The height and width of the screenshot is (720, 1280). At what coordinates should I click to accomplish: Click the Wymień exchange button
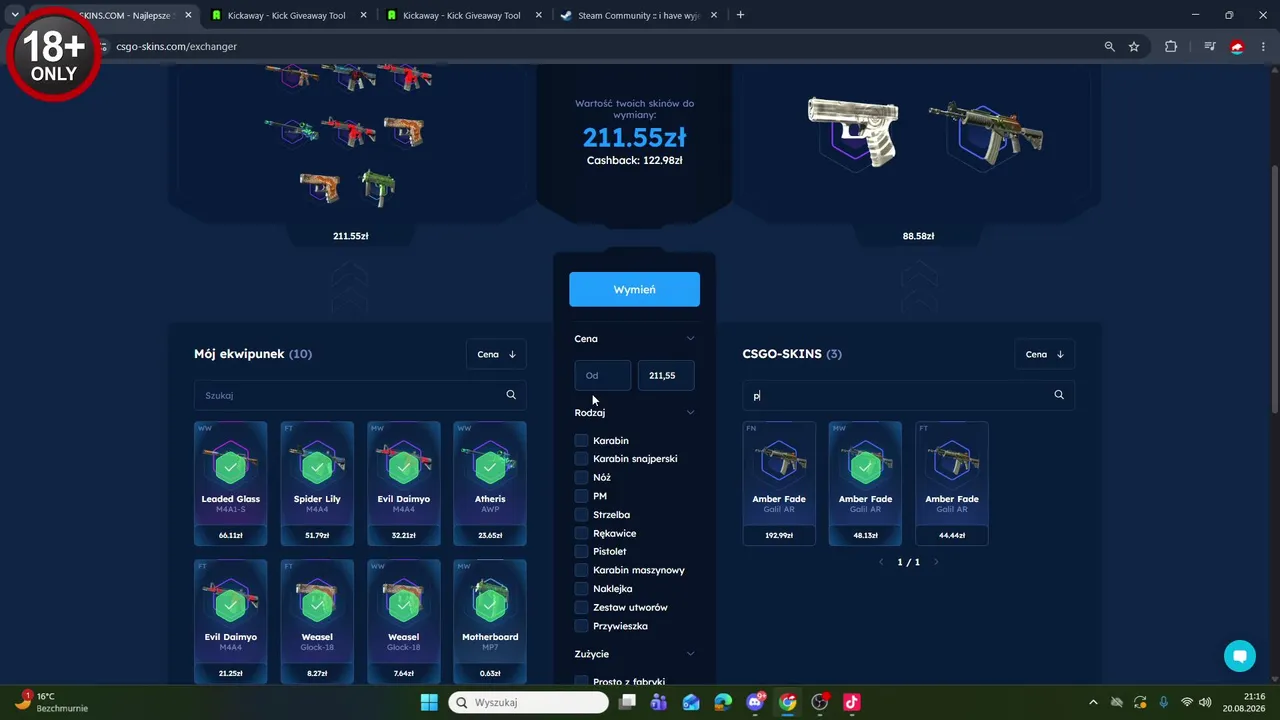point(634,289)
